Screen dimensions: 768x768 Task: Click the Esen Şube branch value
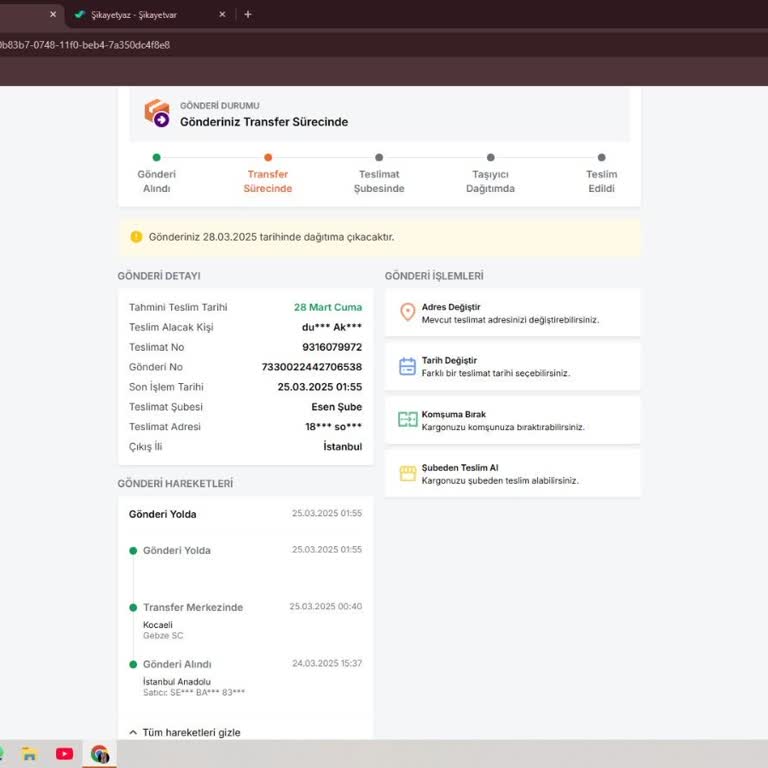tap(336, 407)
